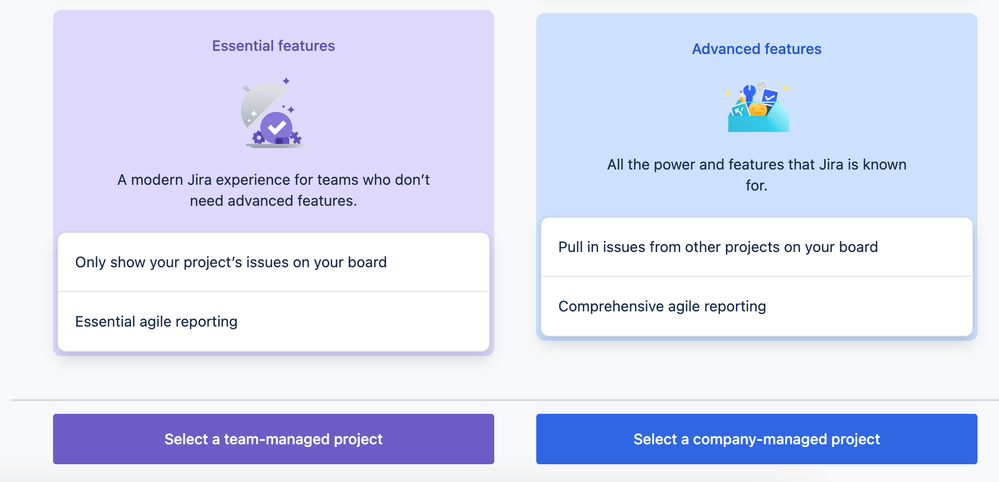Click the blue checkmark card in the toolbox icon
The height and width of the screenshot is (482, 999).
click(x=770, y=96)
